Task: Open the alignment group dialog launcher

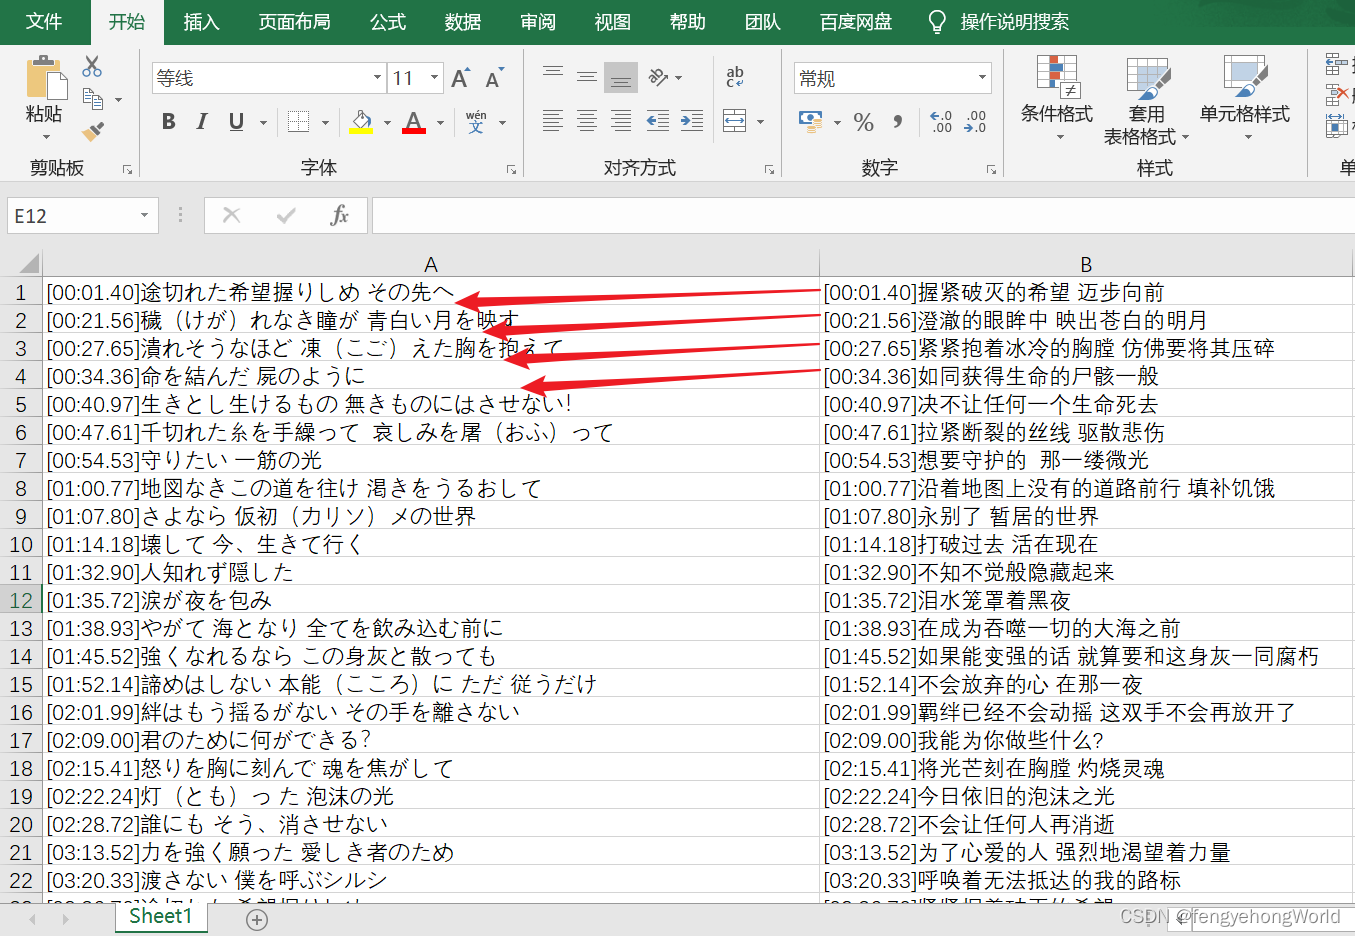Action: [770, 170]
